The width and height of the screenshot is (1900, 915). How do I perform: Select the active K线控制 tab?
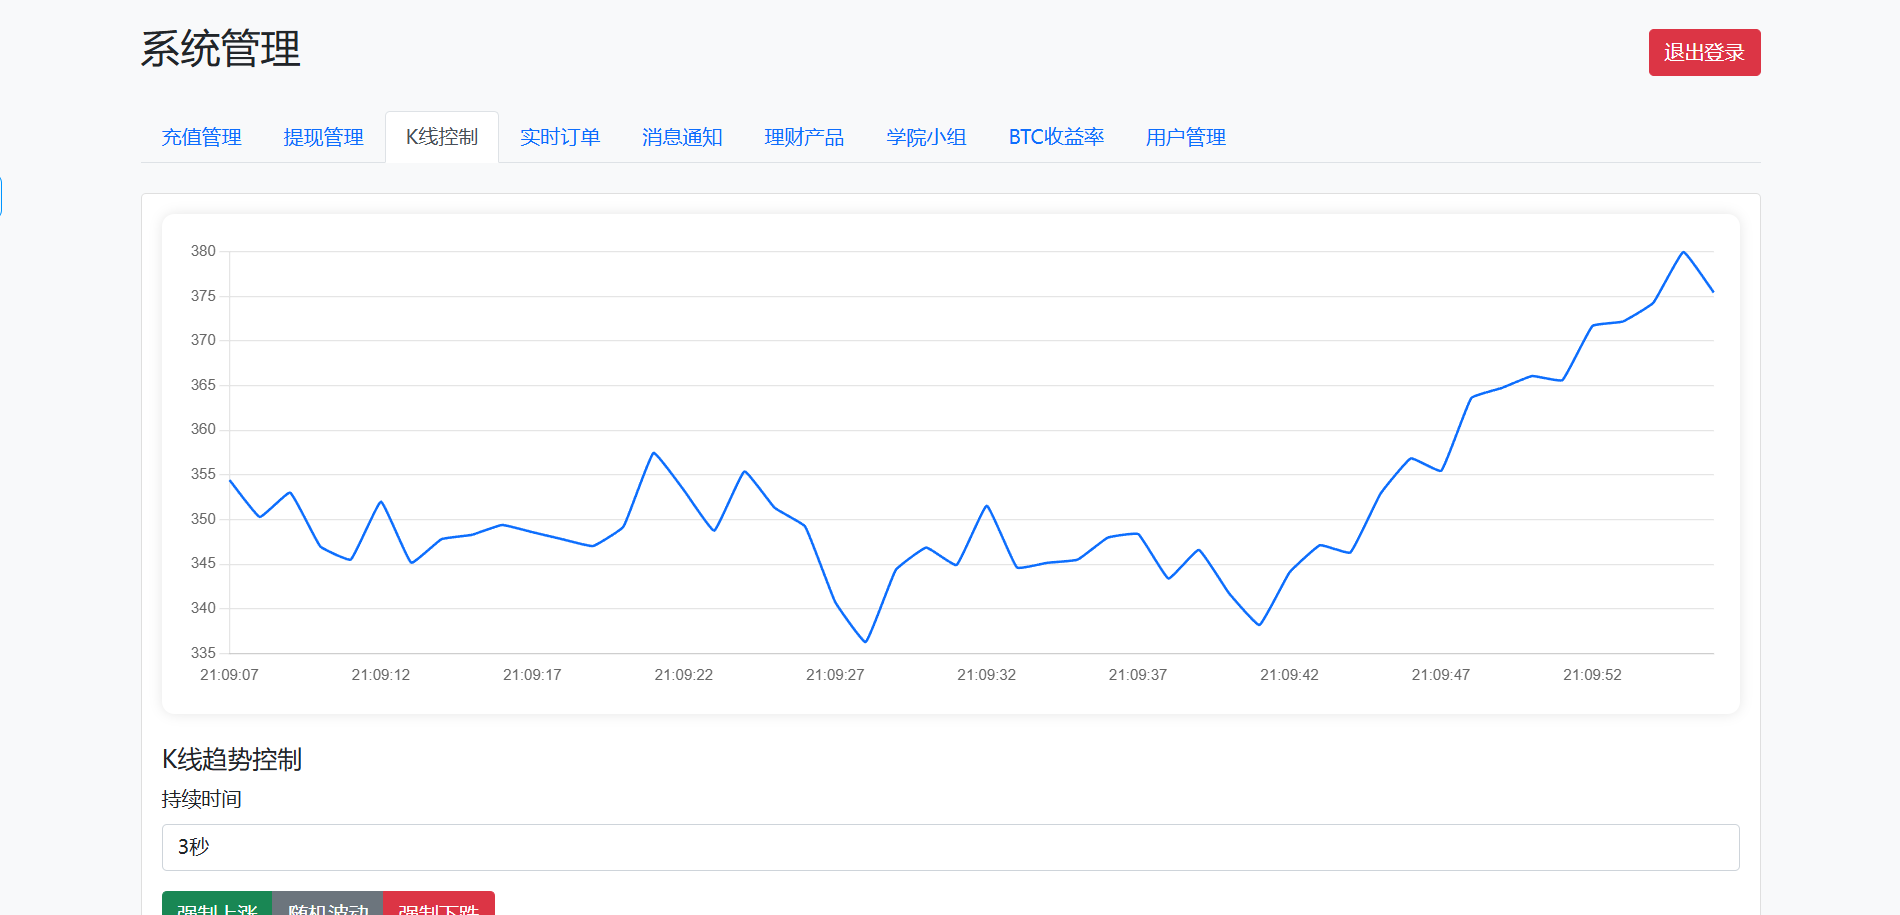coord(442,137)
